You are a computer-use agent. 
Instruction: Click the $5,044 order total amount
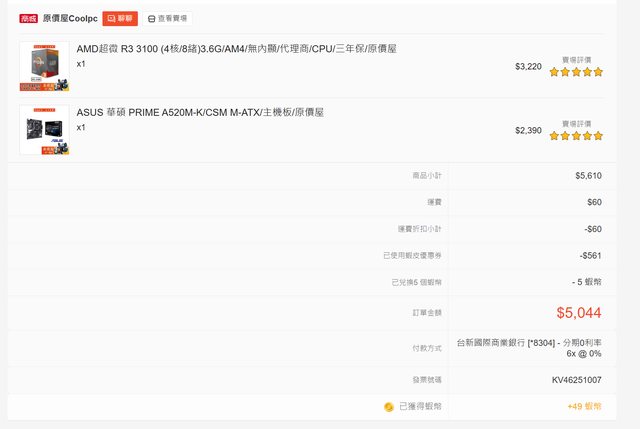(x=578, y=312)
